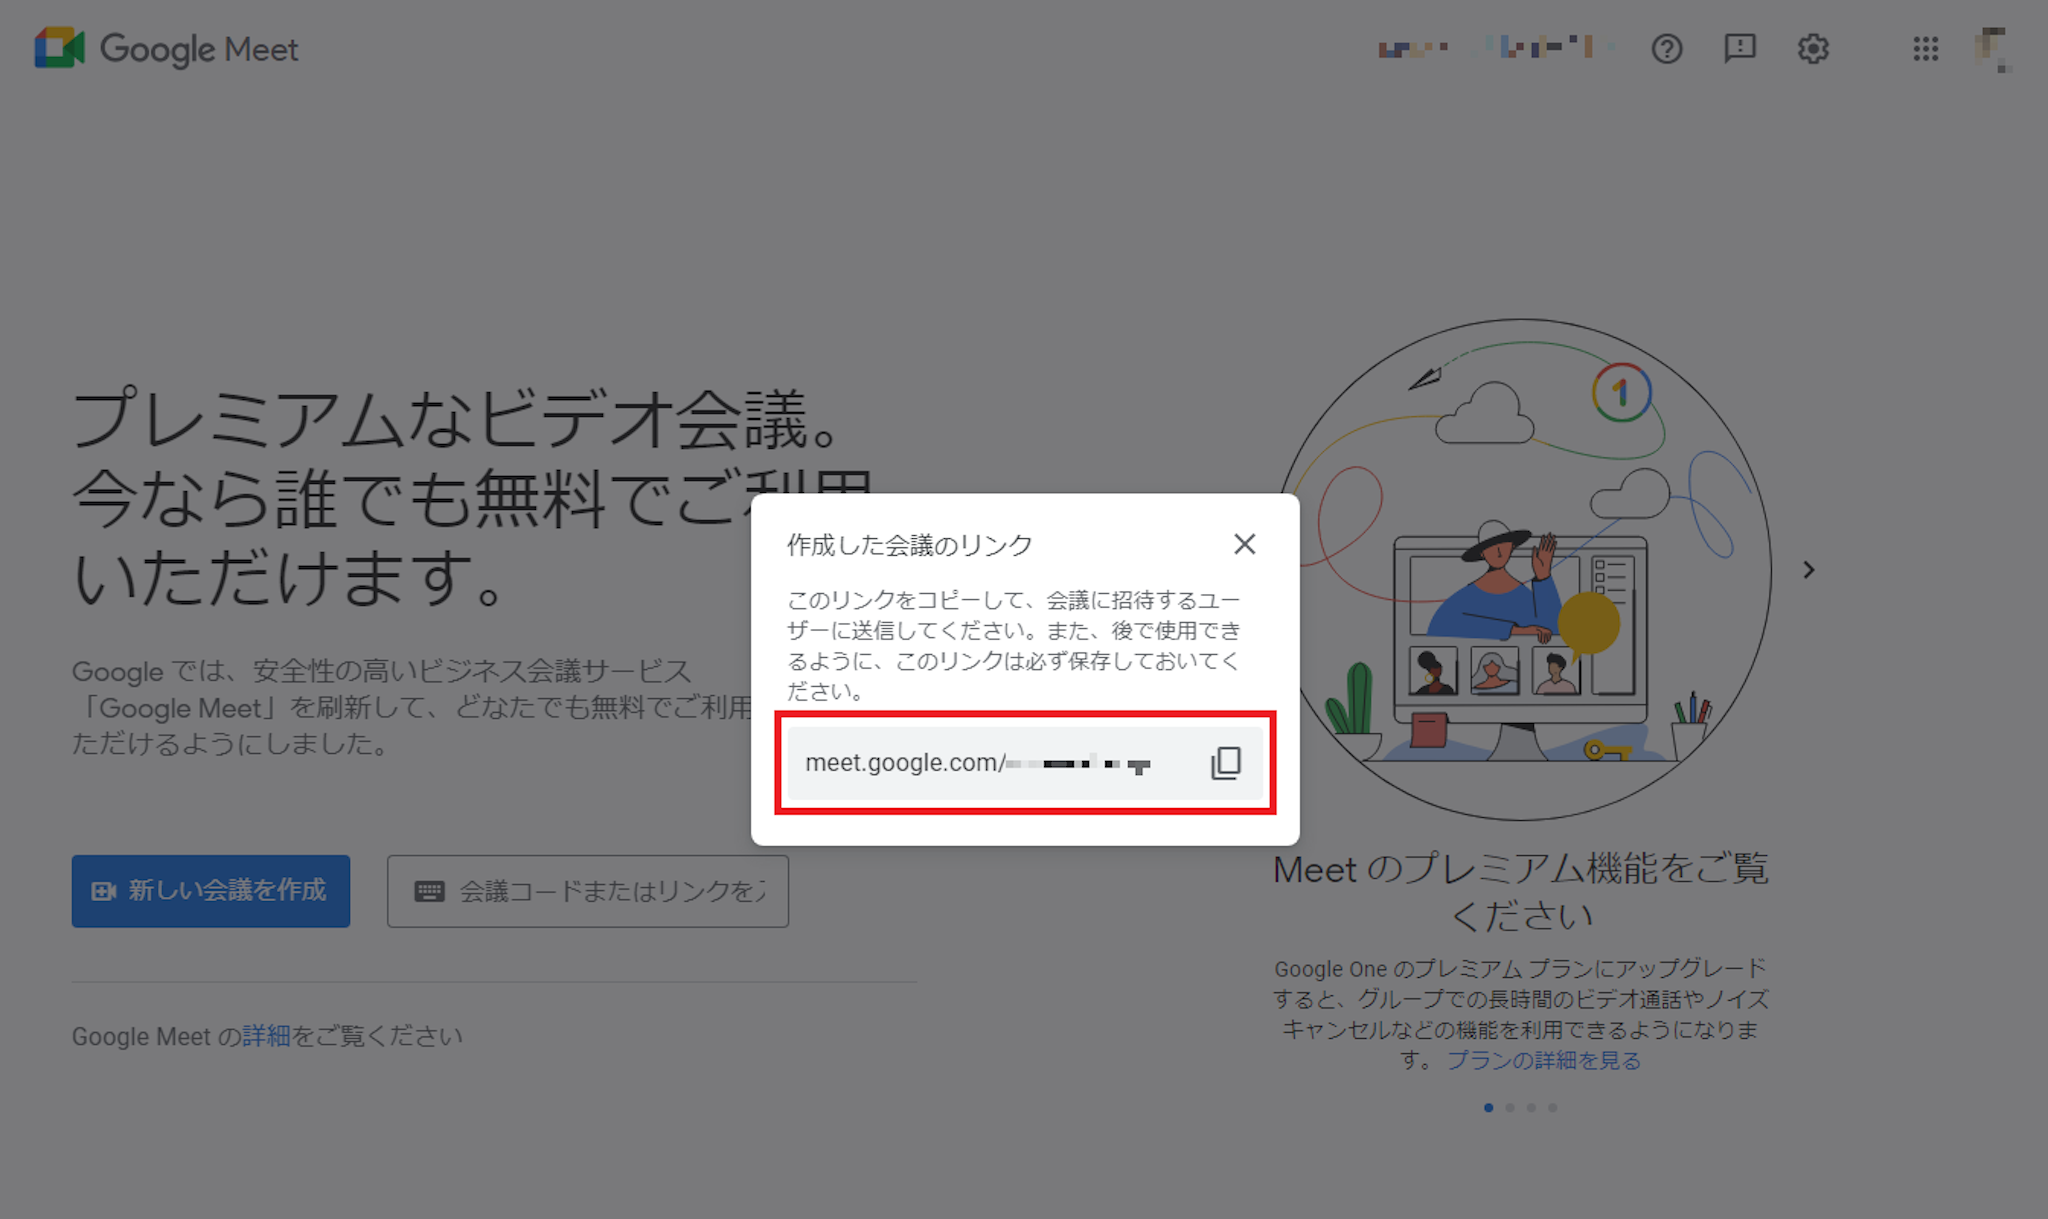Open プランの詳細を見る link
Image resolution: width=2048 pixels, height=1219 pixels.
[1543, 1060]
